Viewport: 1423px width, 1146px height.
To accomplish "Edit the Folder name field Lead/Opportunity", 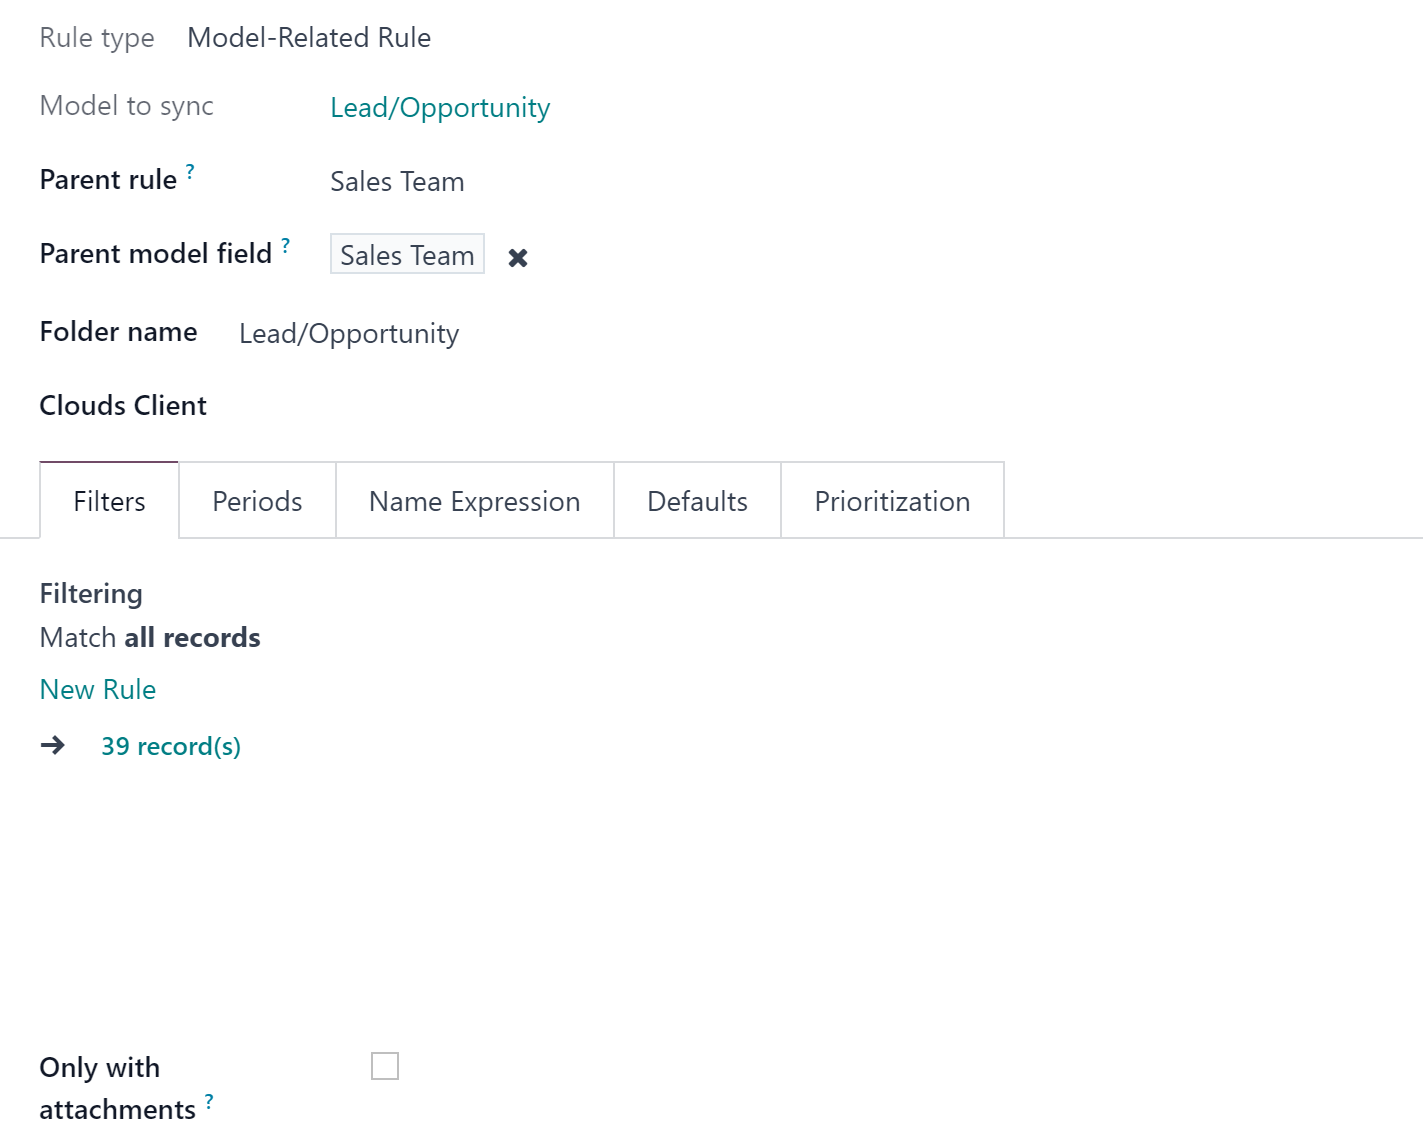I will click(349, 334).
